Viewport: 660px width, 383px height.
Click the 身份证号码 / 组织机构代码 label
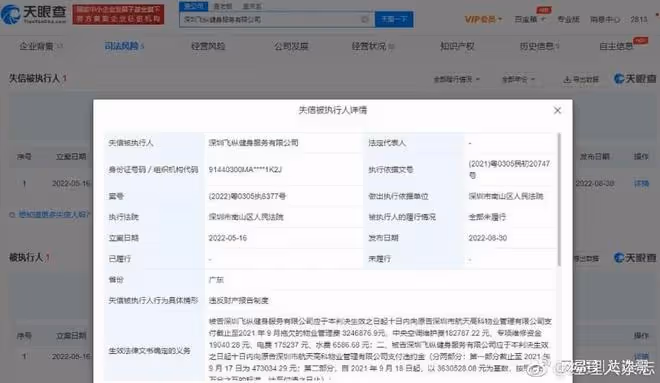[x=153, y=169]
